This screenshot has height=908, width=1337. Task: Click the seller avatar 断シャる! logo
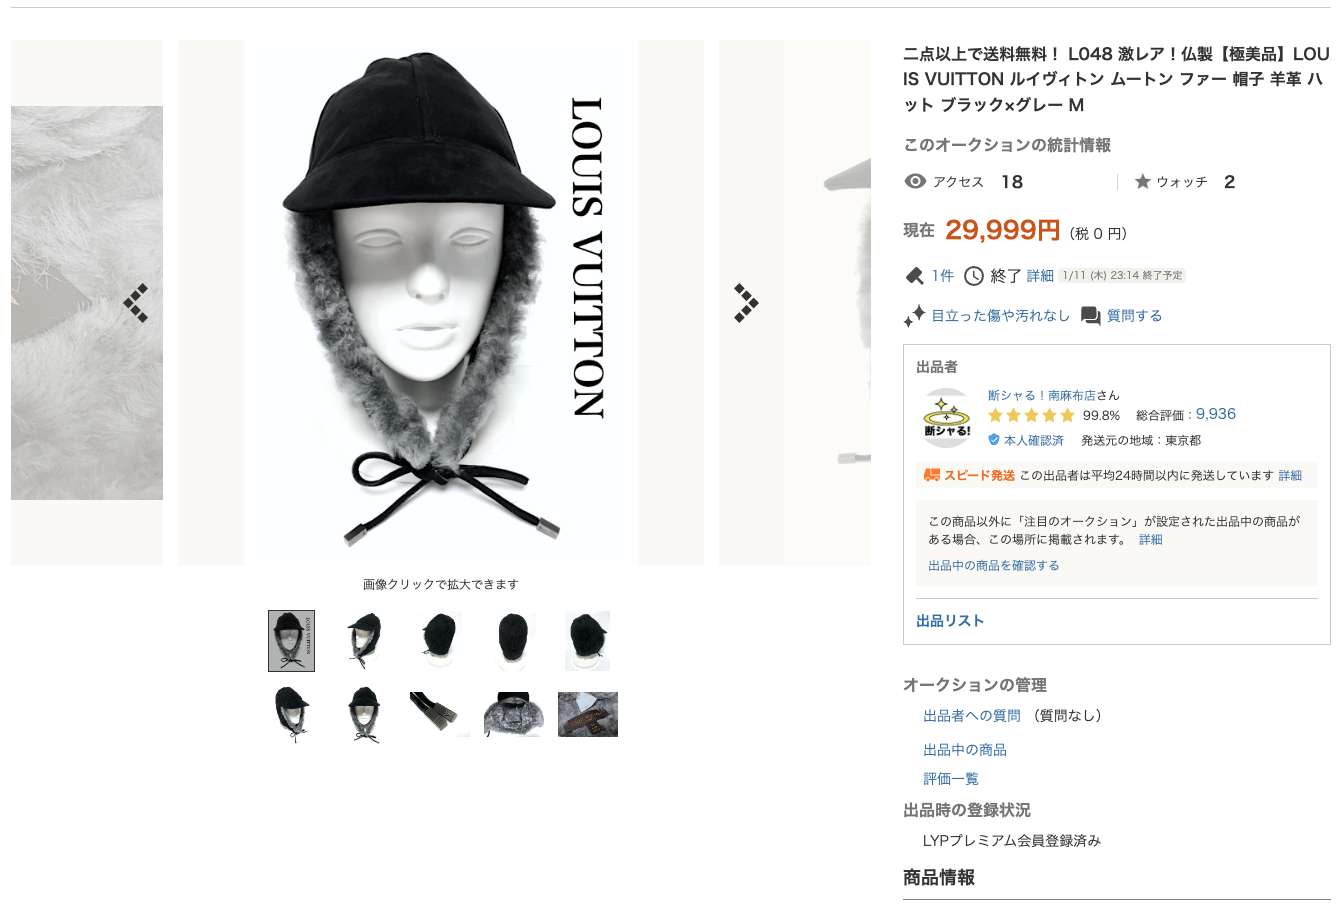click(946, 418)
